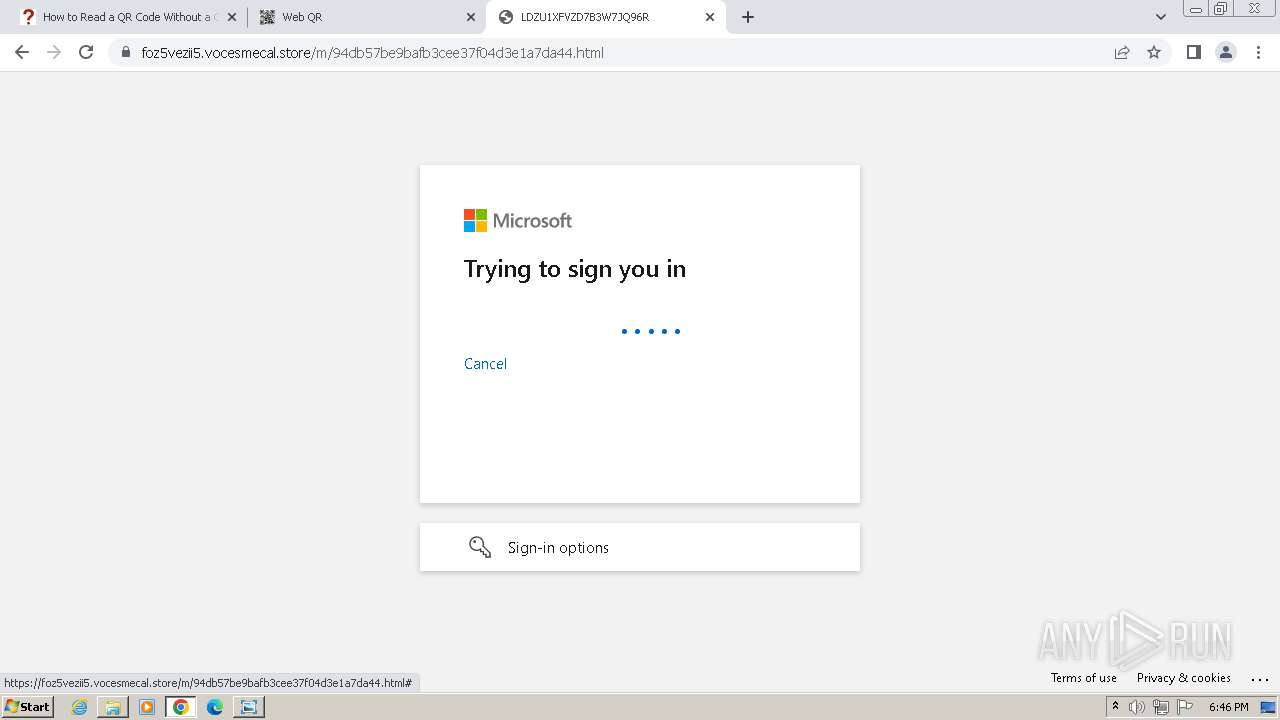This screenshot has height=720, width=1280.
Task: Restore down the Chrome window
Action: click(1221, 8)
